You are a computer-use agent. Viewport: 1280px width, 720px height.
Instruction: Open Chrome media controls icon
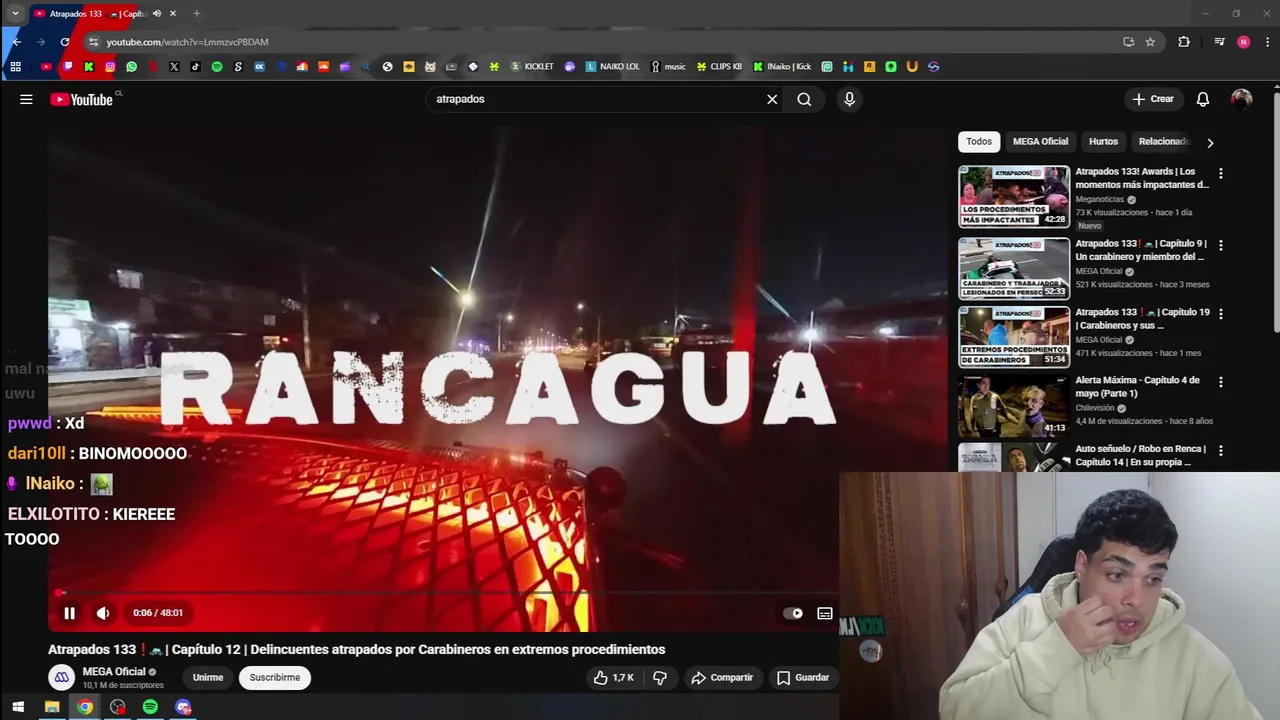1219,42
